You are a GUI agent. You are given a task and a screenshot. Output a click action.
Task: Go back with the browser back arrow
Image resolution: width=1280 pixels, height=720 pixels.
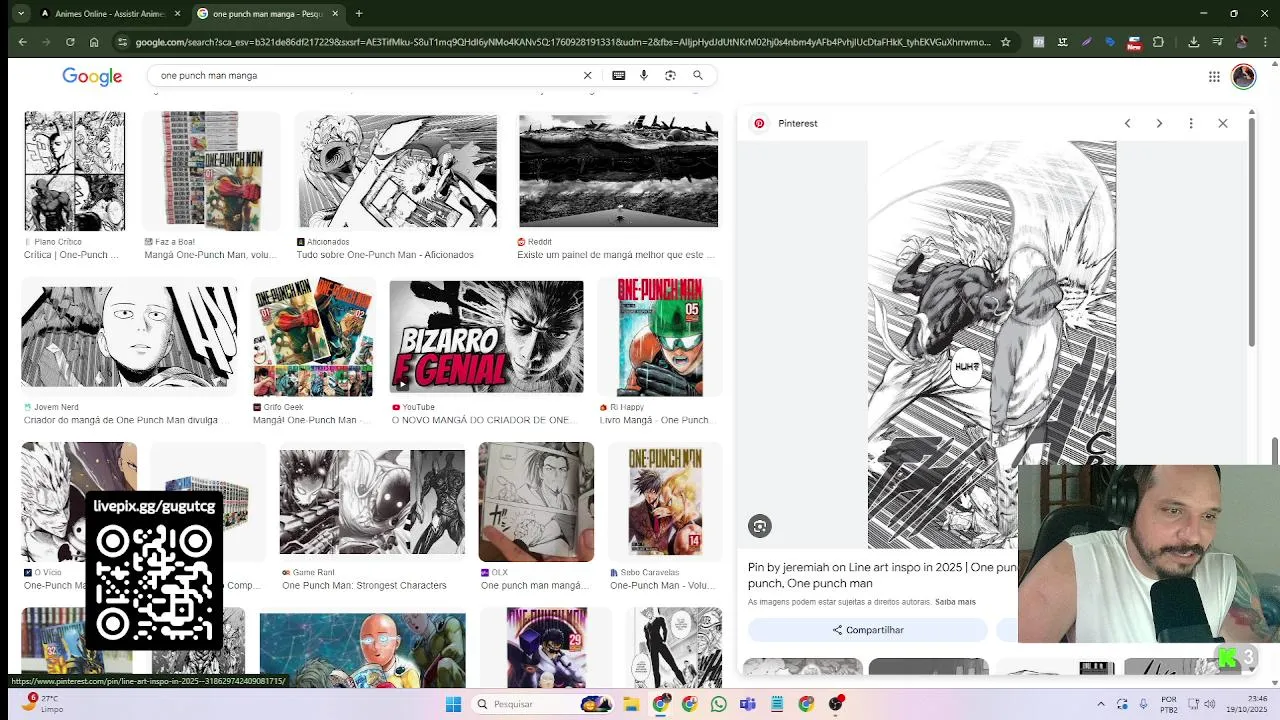(x=22, y=42)
